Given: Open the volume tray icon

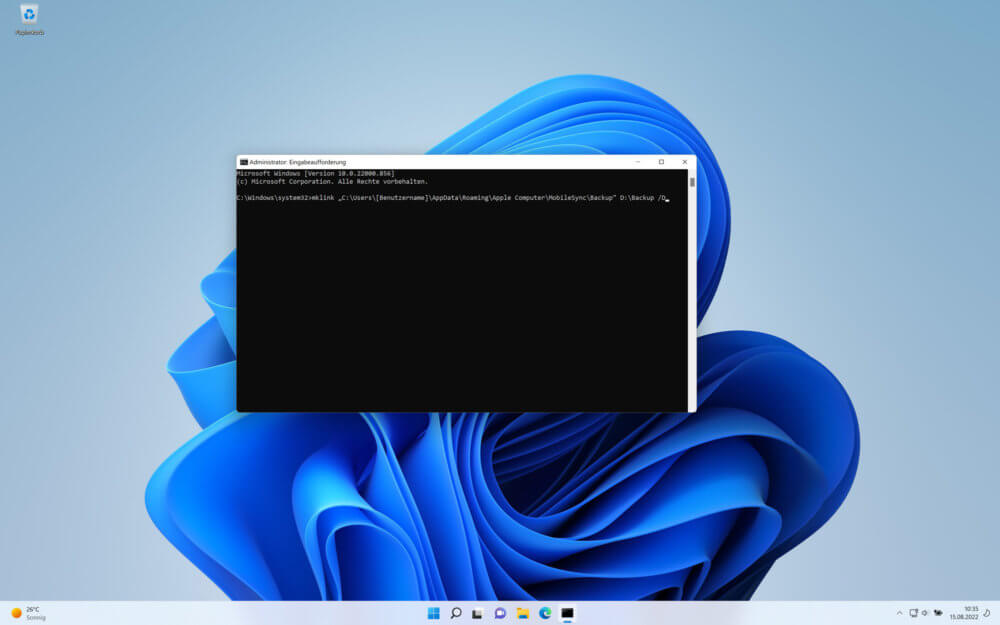Looking at the screenshot, I should 925,613.
